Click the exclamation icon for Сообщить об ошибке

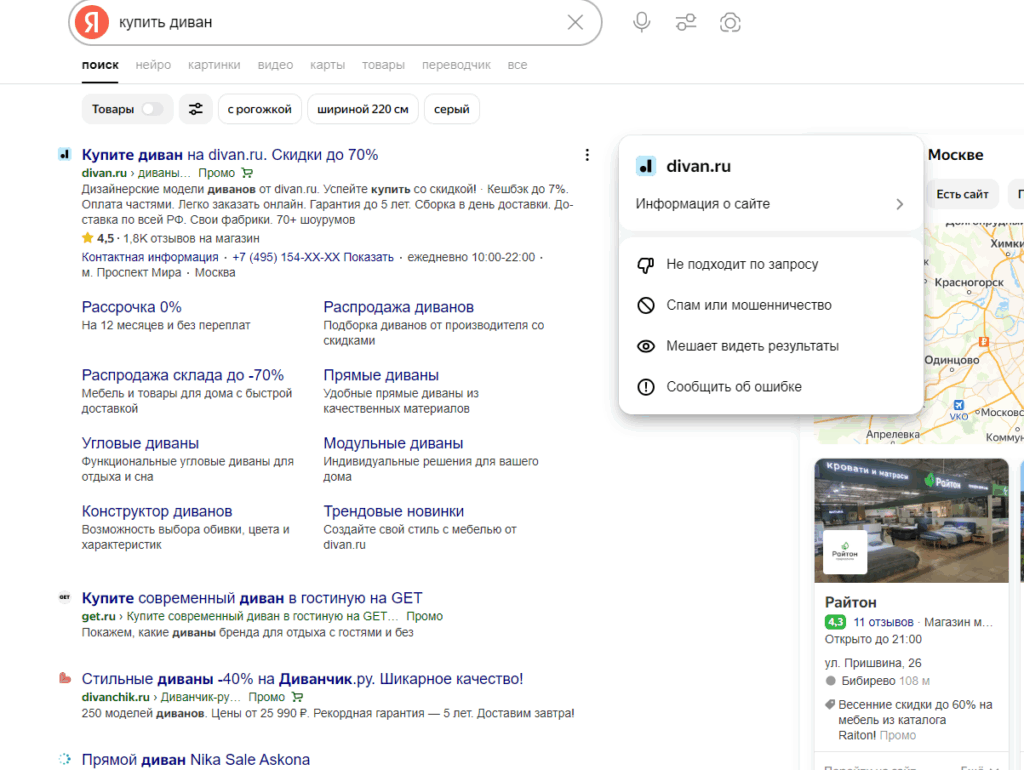coord(646,387)
